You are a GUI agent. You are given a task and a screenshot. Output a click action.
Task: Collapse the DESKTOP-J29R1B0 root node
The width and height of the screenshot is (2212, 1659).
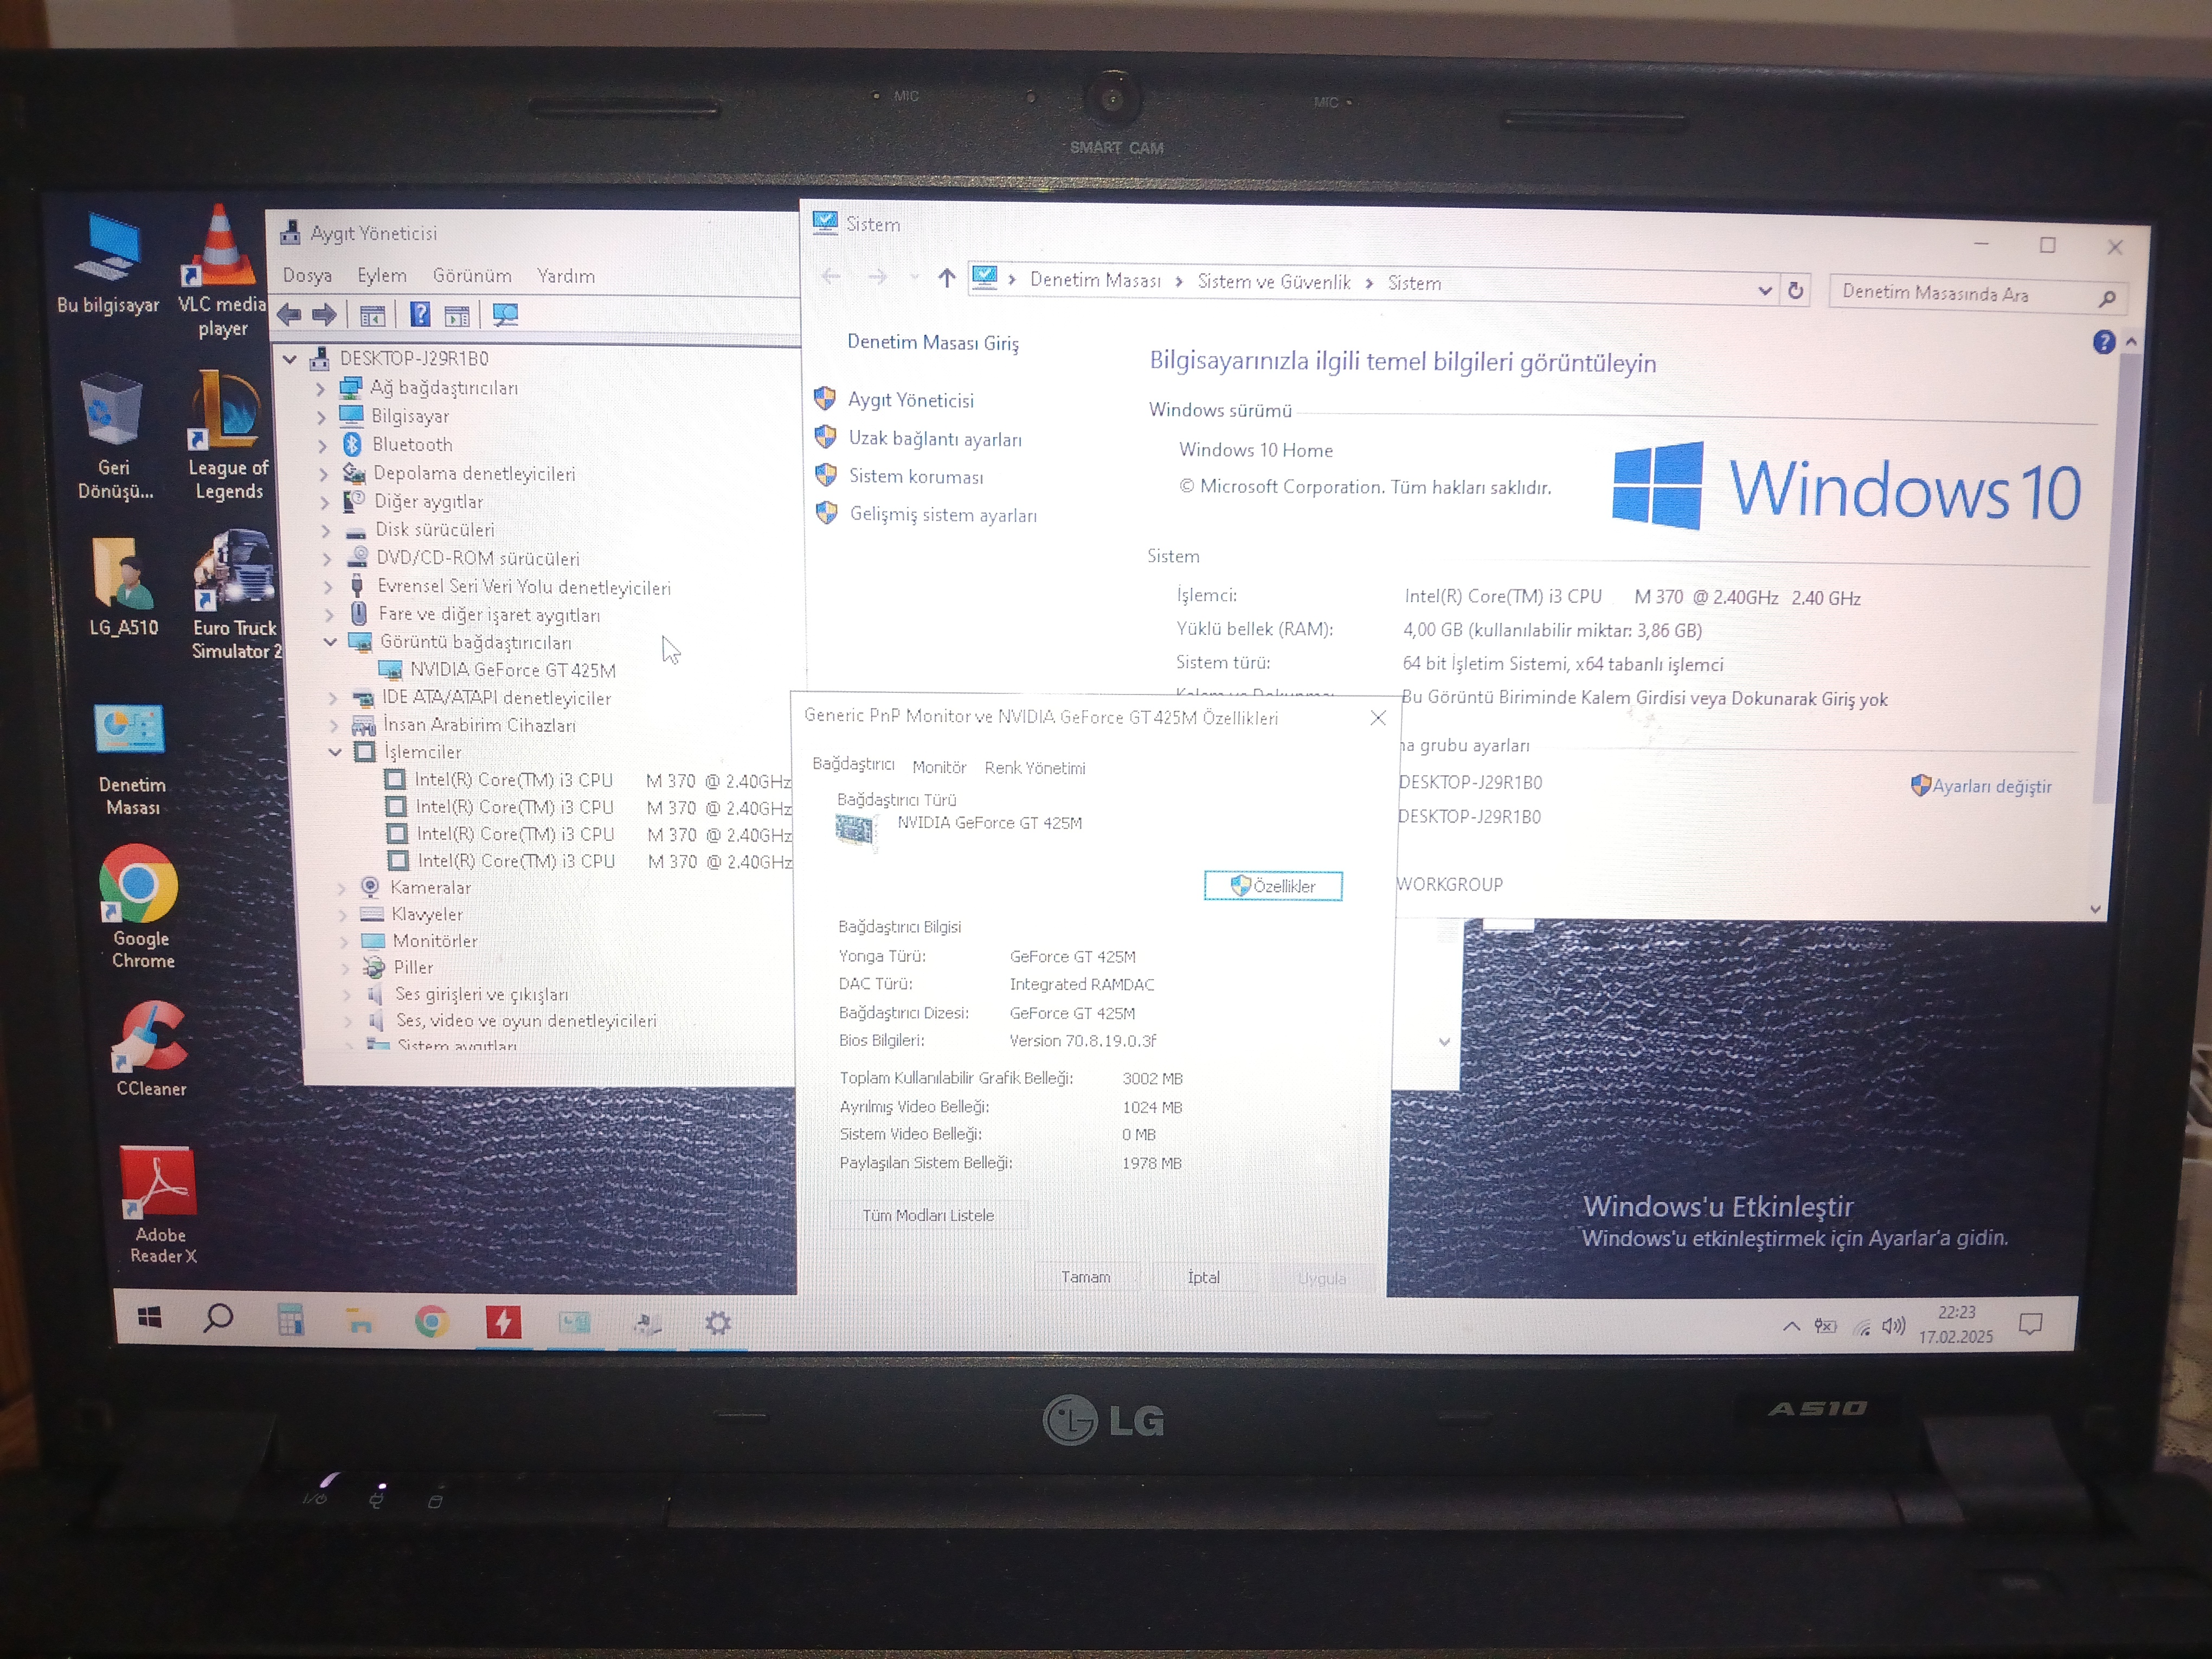(x=290, y=358)
